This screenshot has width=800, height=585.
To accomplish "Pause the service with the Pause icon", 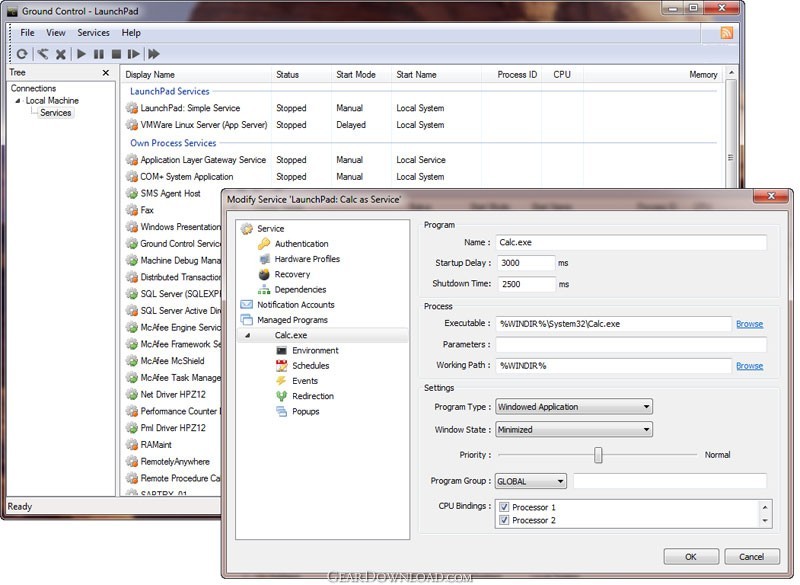I will pyautogui.click(x=99, y=54).
